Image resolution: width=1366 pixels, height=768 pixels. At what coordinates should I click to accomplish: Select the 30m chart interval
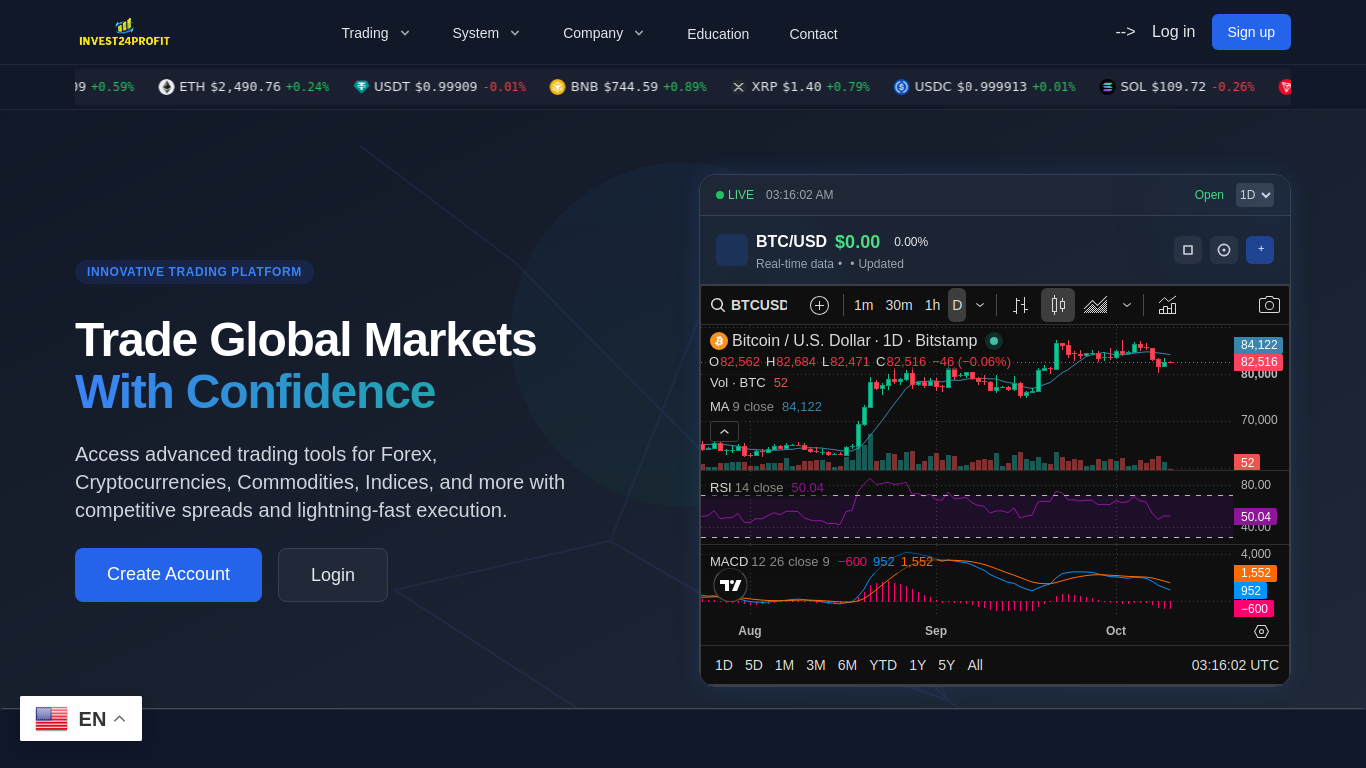pos(899,305)
